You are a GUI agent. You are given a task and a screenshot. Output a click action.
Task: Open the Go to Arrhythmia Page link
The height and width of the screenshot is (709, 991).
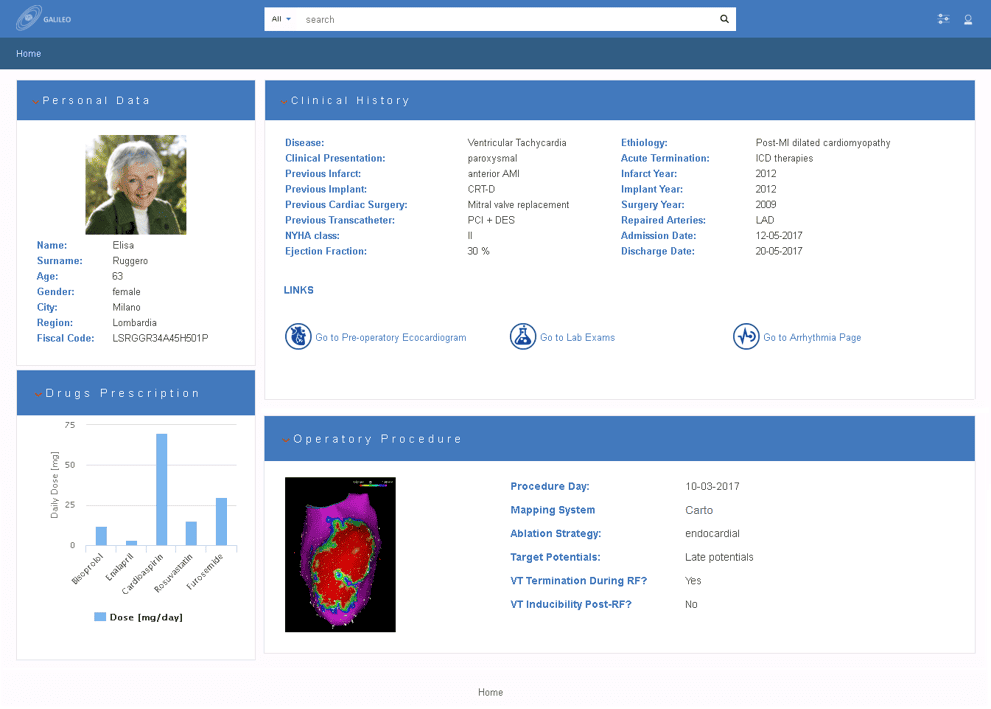click(x=811, y=338)
